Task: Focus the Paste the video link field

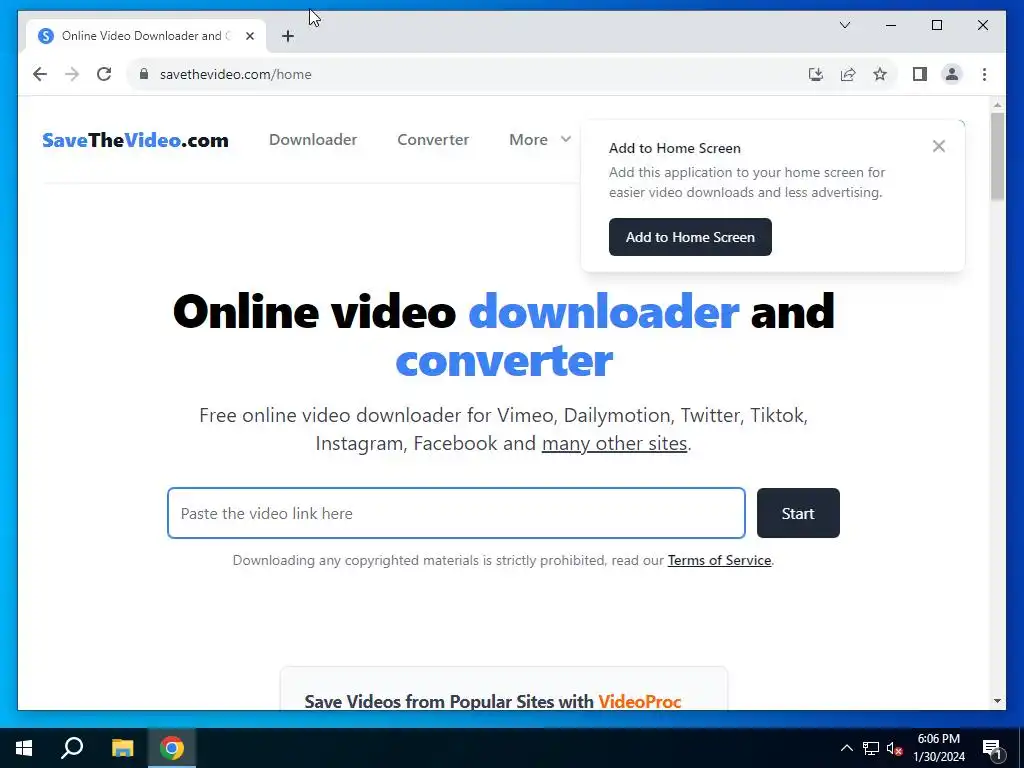Action: pyautogui.click(x=456, y=513)
